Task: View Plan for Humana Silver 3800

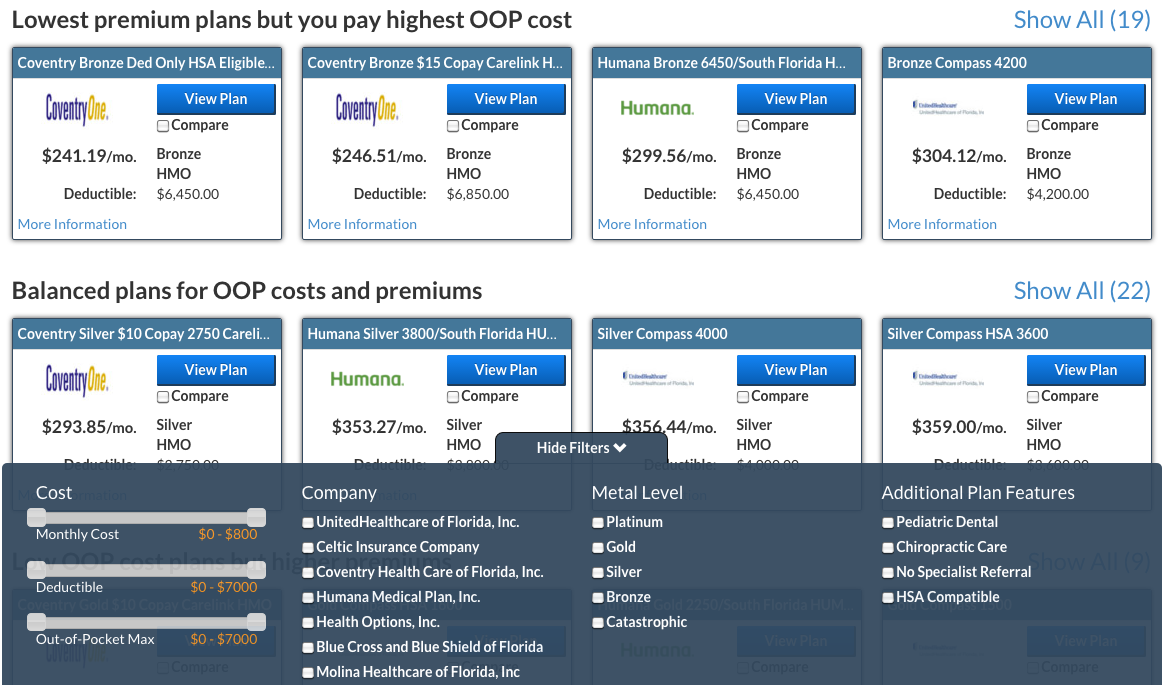Action: coord(506,370)
